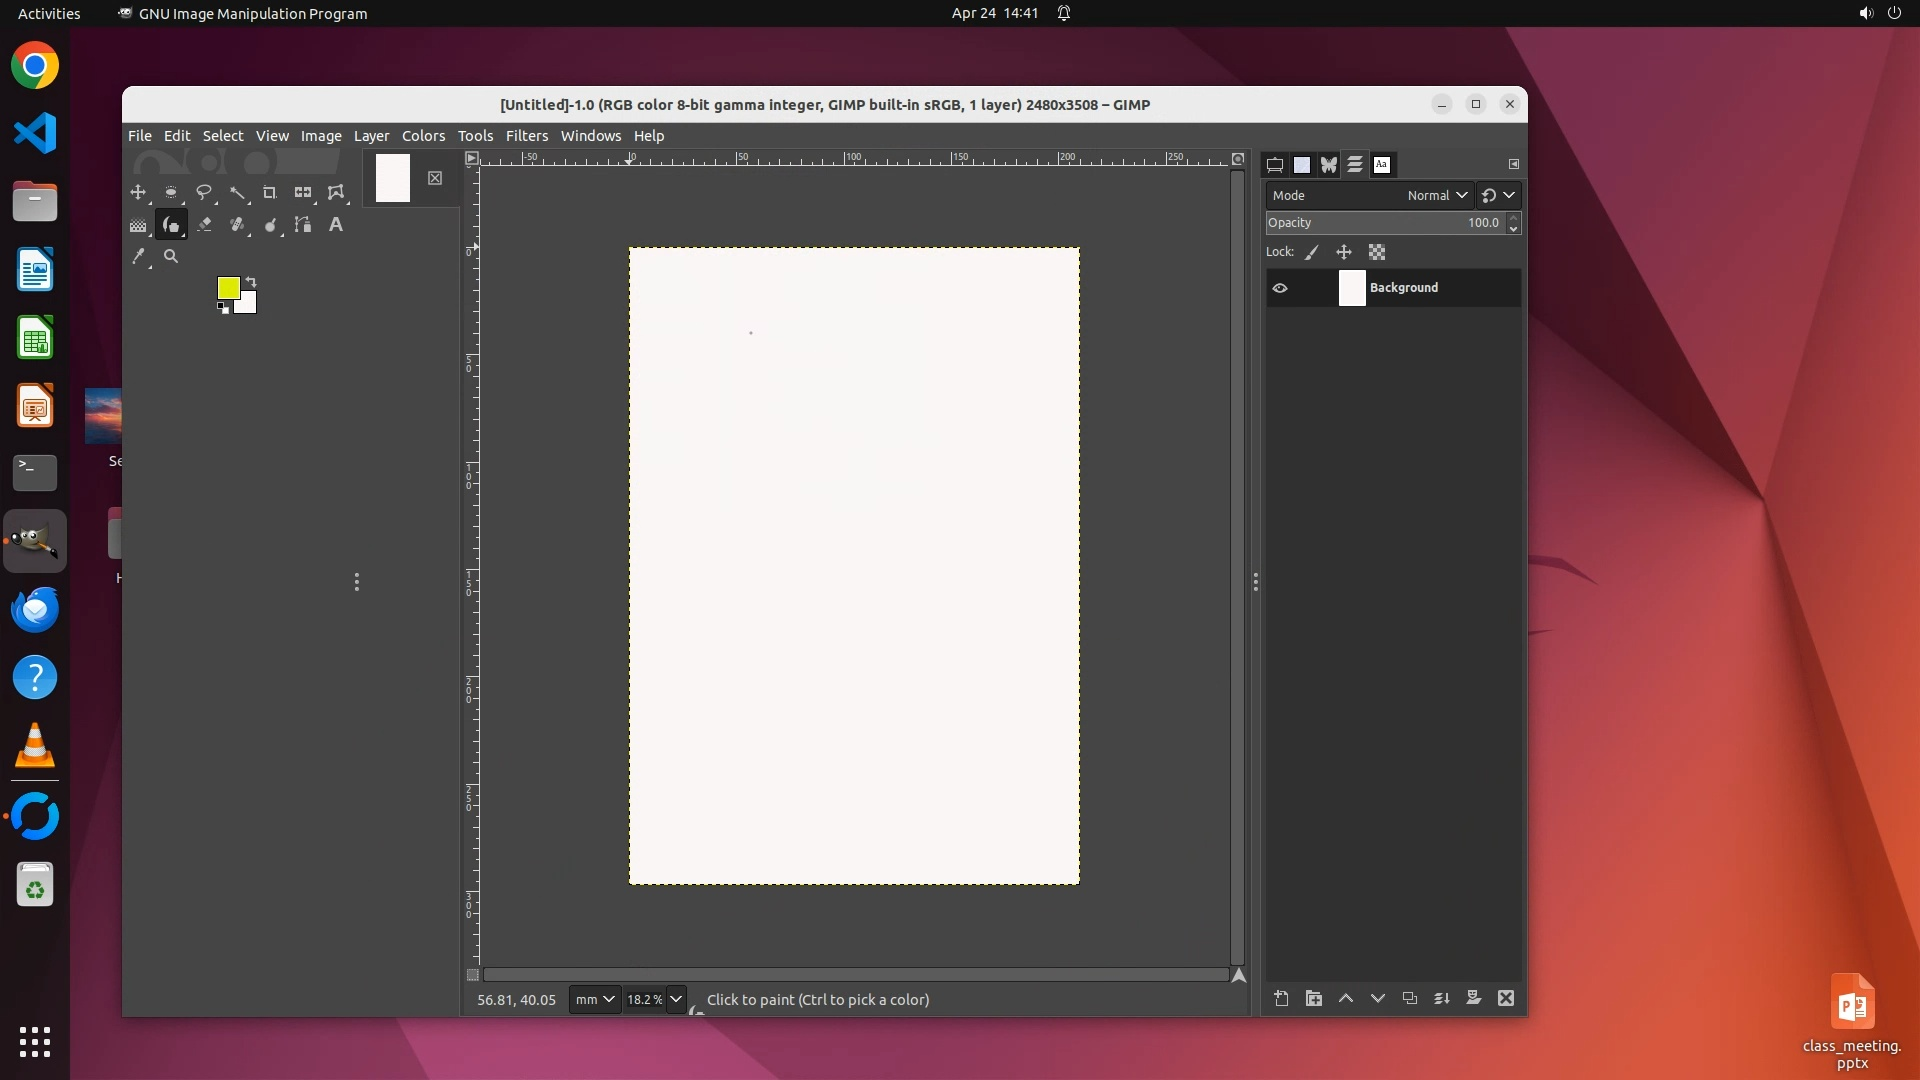
Task: Add a layer mask using mask icon
Action: coord(1473,998)
